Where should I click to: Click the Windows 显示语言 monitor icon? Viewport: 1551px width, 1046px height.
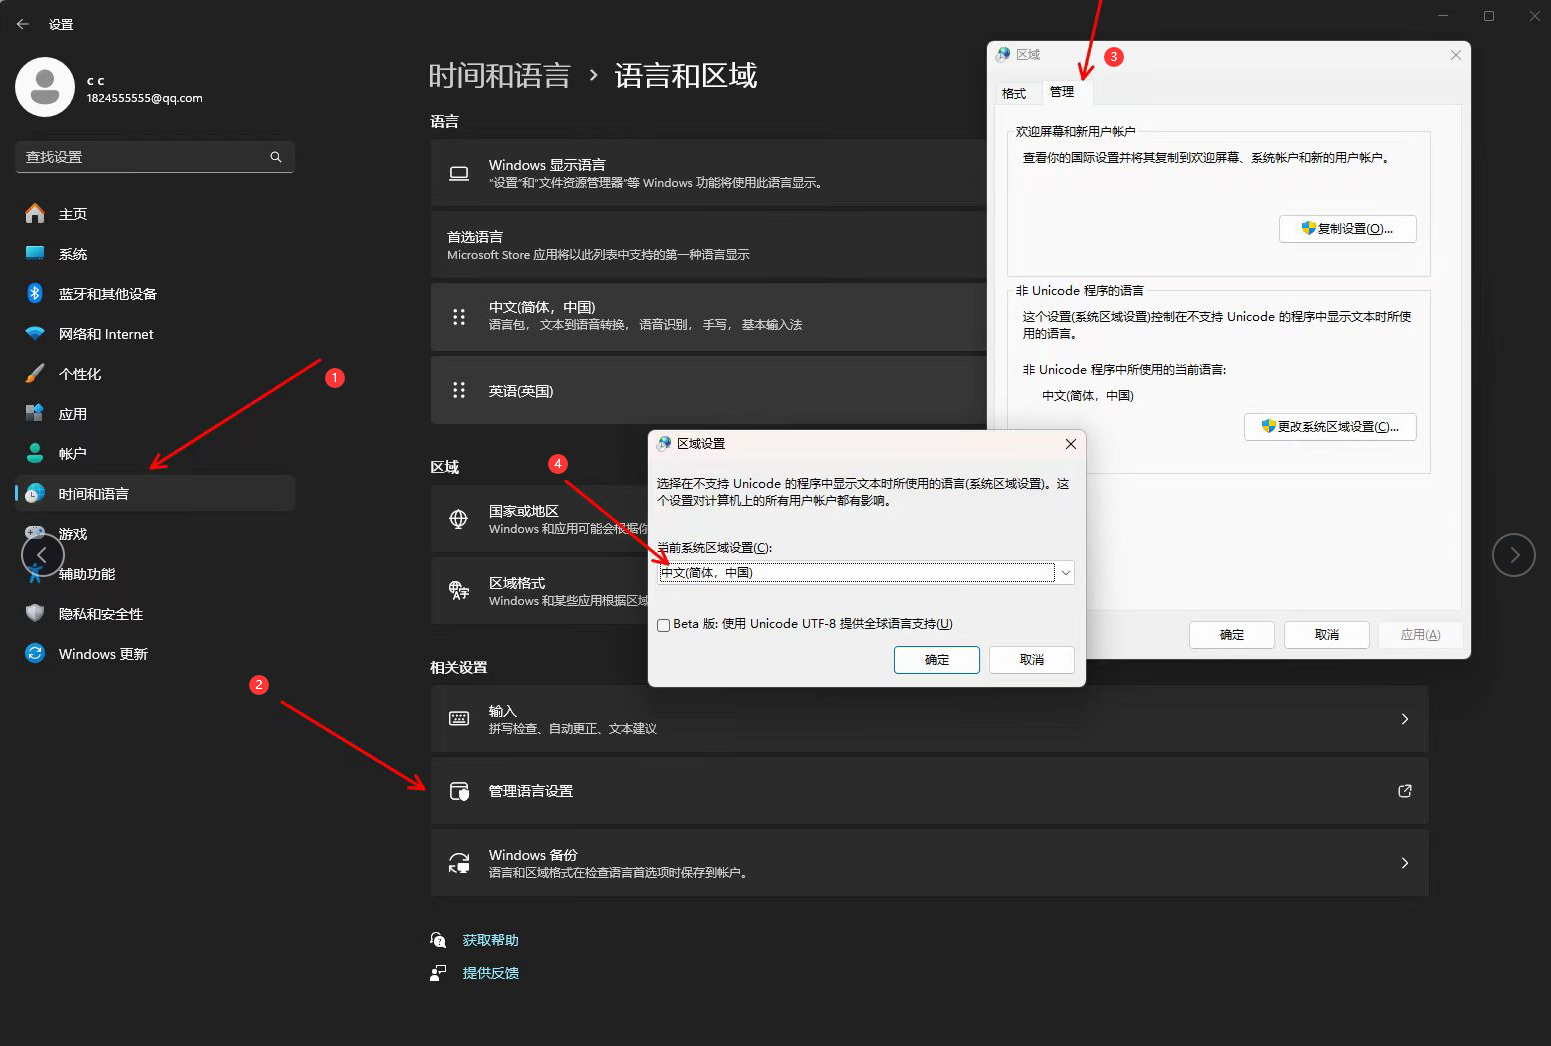459,173
